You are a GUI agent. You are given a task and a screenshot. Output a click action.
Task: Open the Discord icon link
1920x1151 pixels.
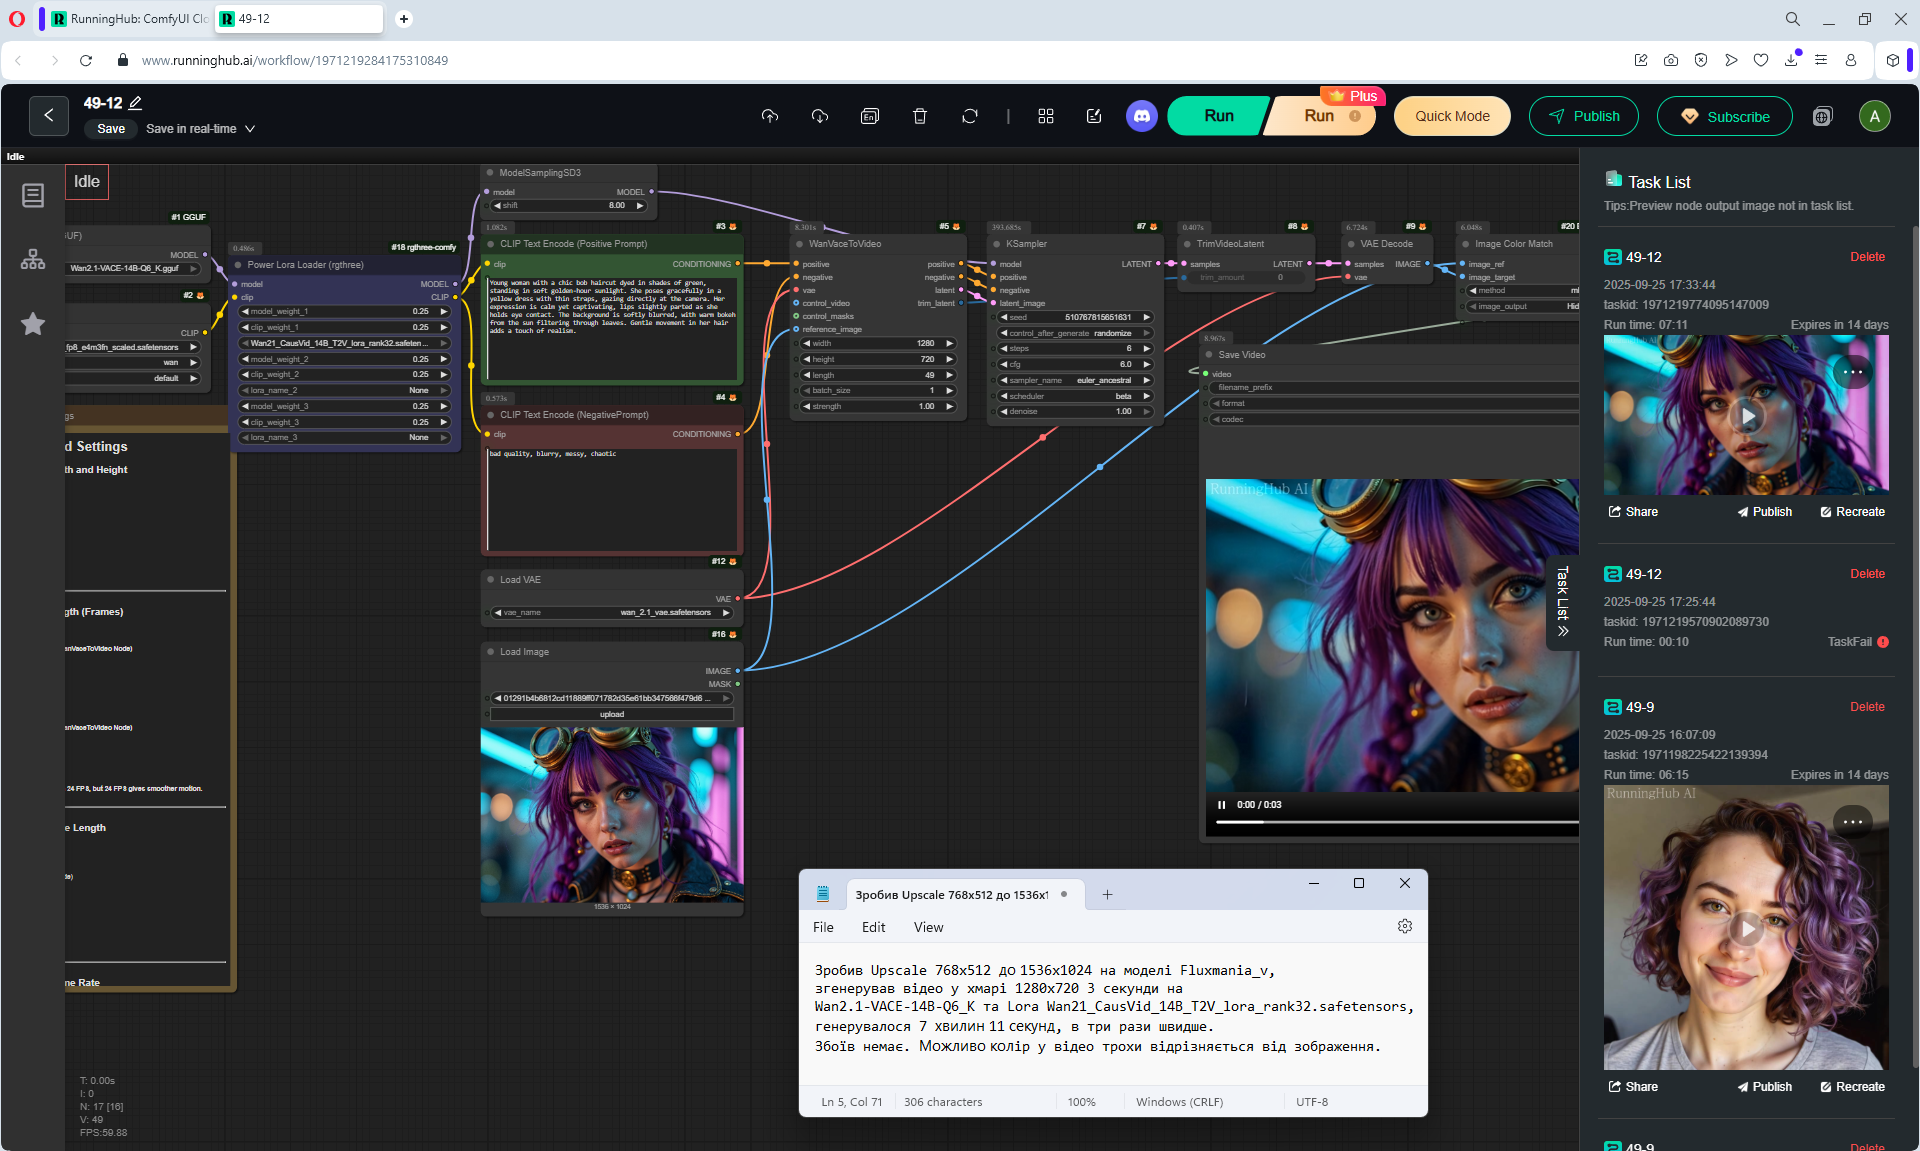click(1142, 116)
